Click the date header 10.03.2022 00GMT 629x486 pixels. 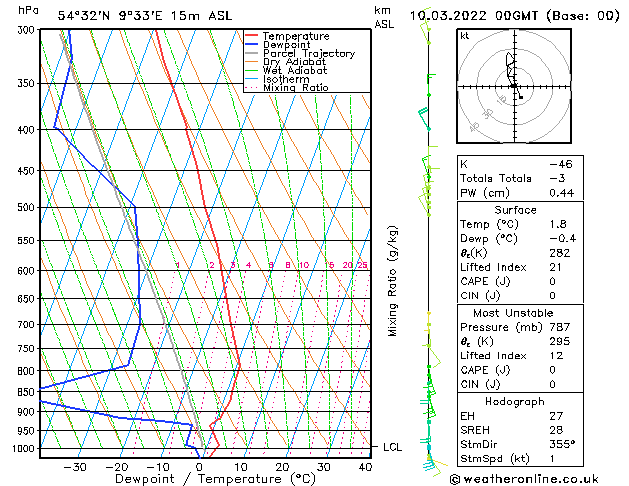coord(473,16)
